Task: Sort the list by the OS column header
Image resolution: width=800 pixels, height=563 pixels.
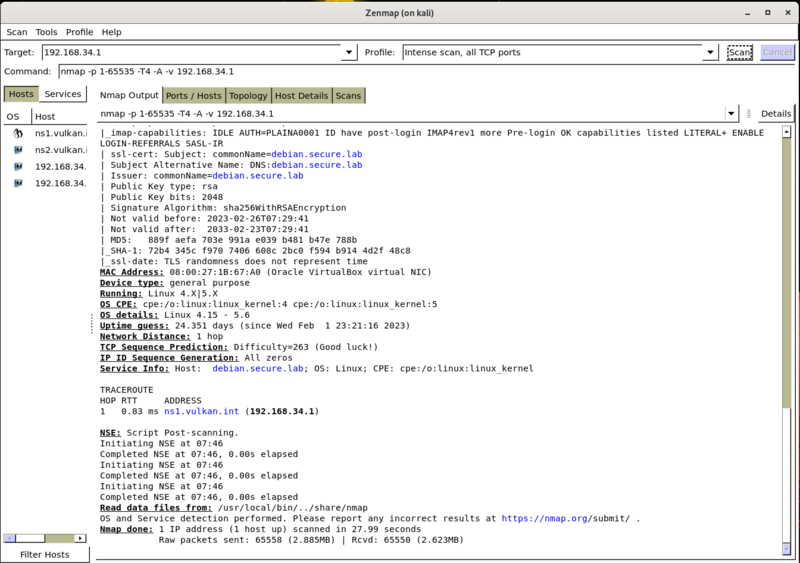Action: point(13,116)
